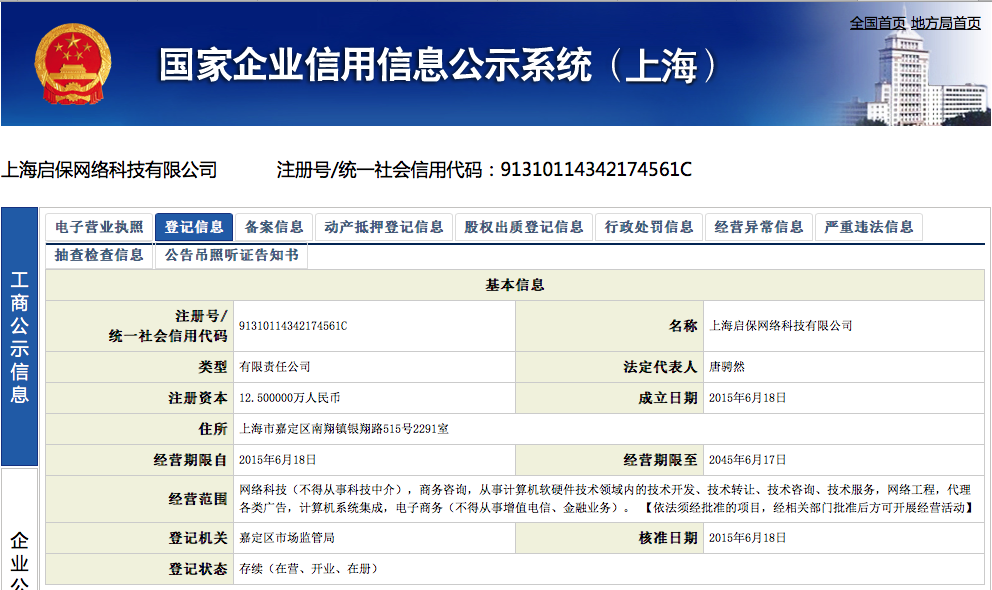Switch to the 抽查检查信息 tab
This screenshot has height=590, width=992.
(99, 255)
